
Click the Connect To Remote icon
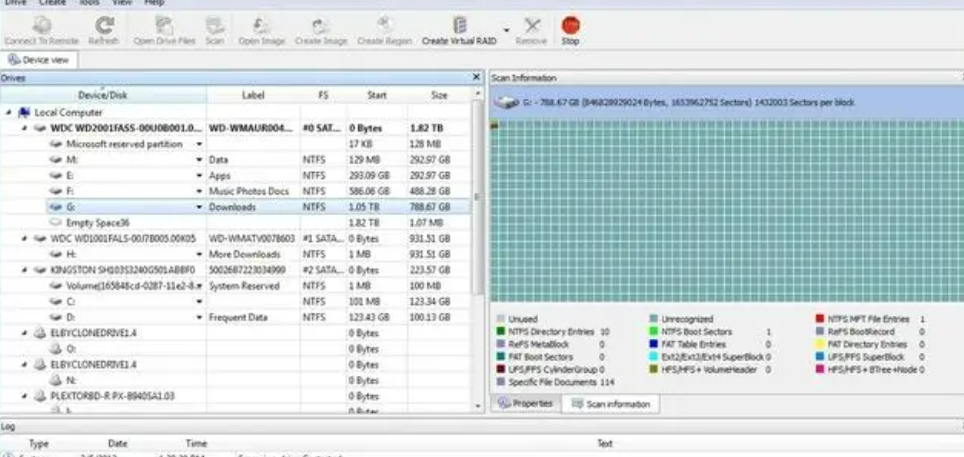[42, 26]
